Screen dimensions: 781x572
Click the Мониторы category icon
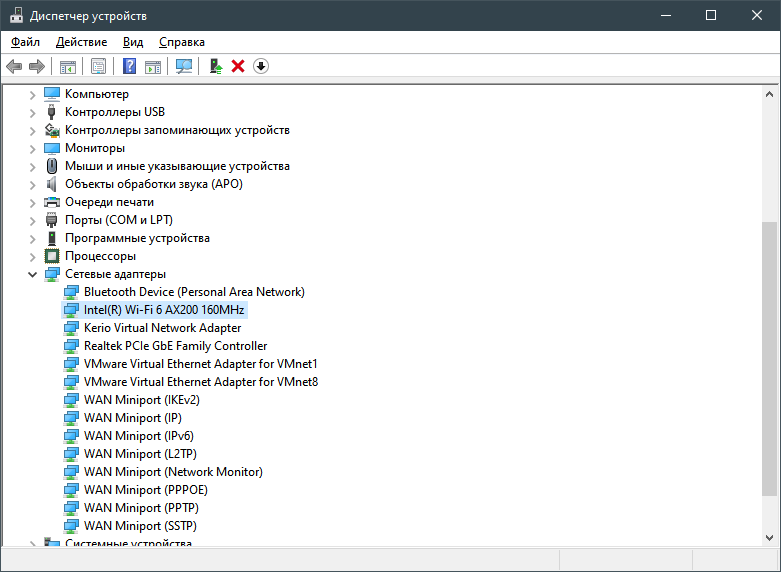tap(52, 148)
